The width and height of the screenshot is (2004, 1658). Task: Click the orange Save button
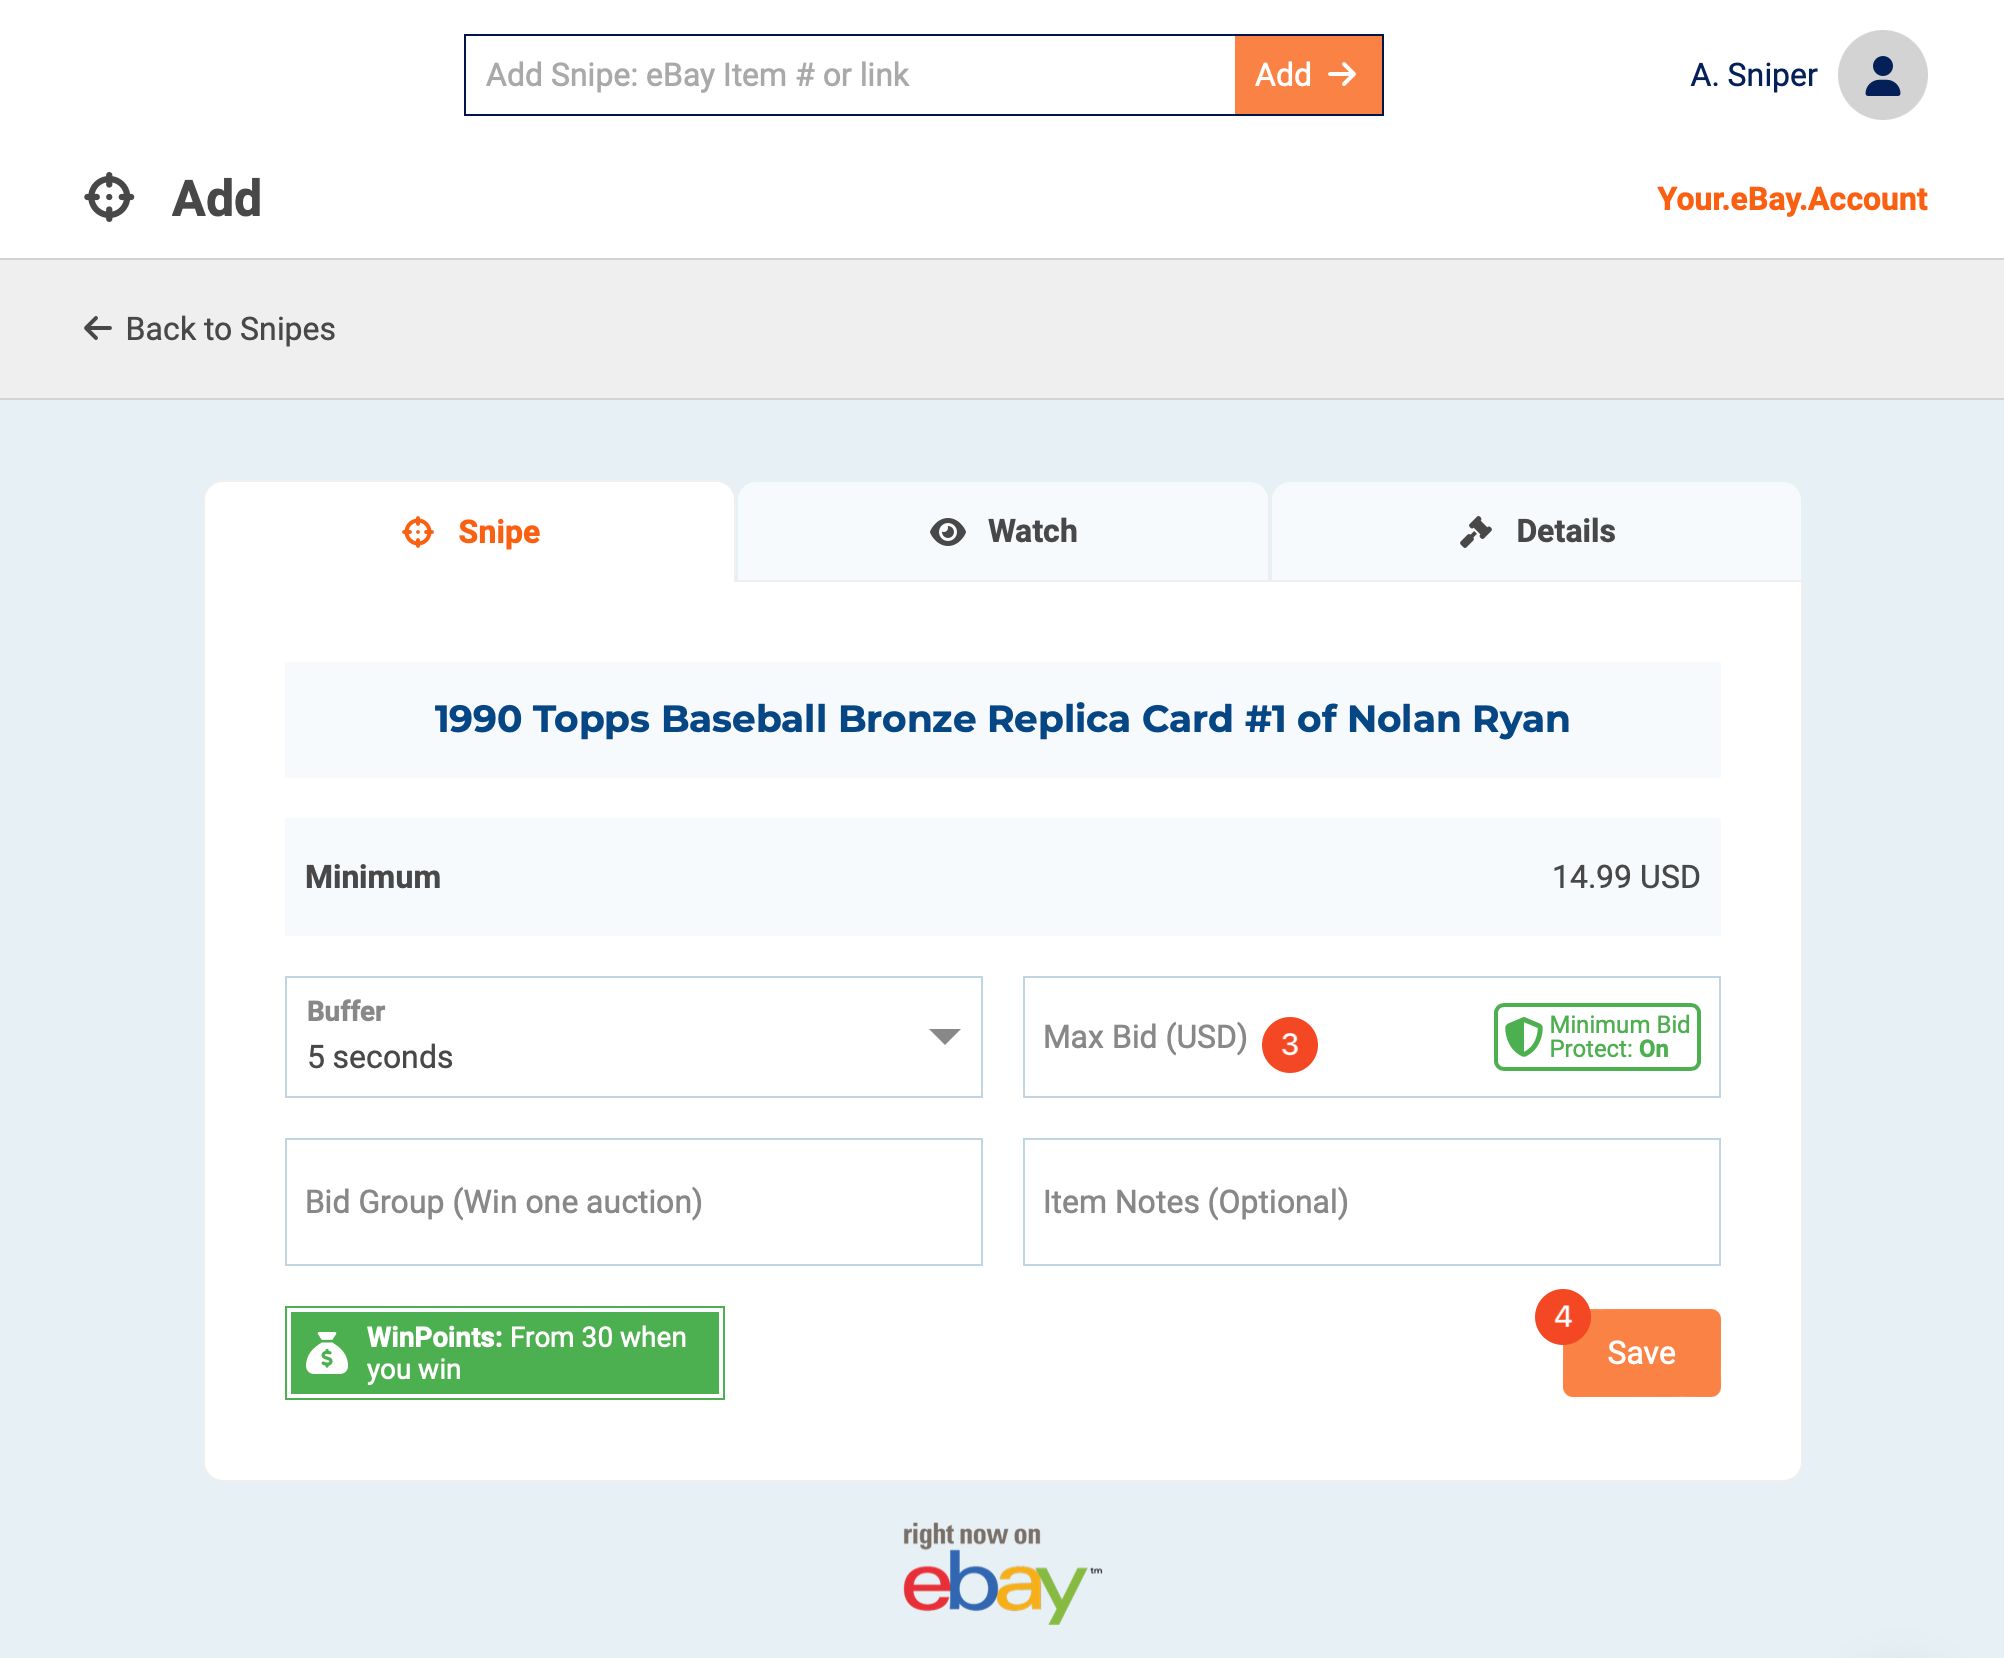pyautogui.click(x=1641, y=1353)
